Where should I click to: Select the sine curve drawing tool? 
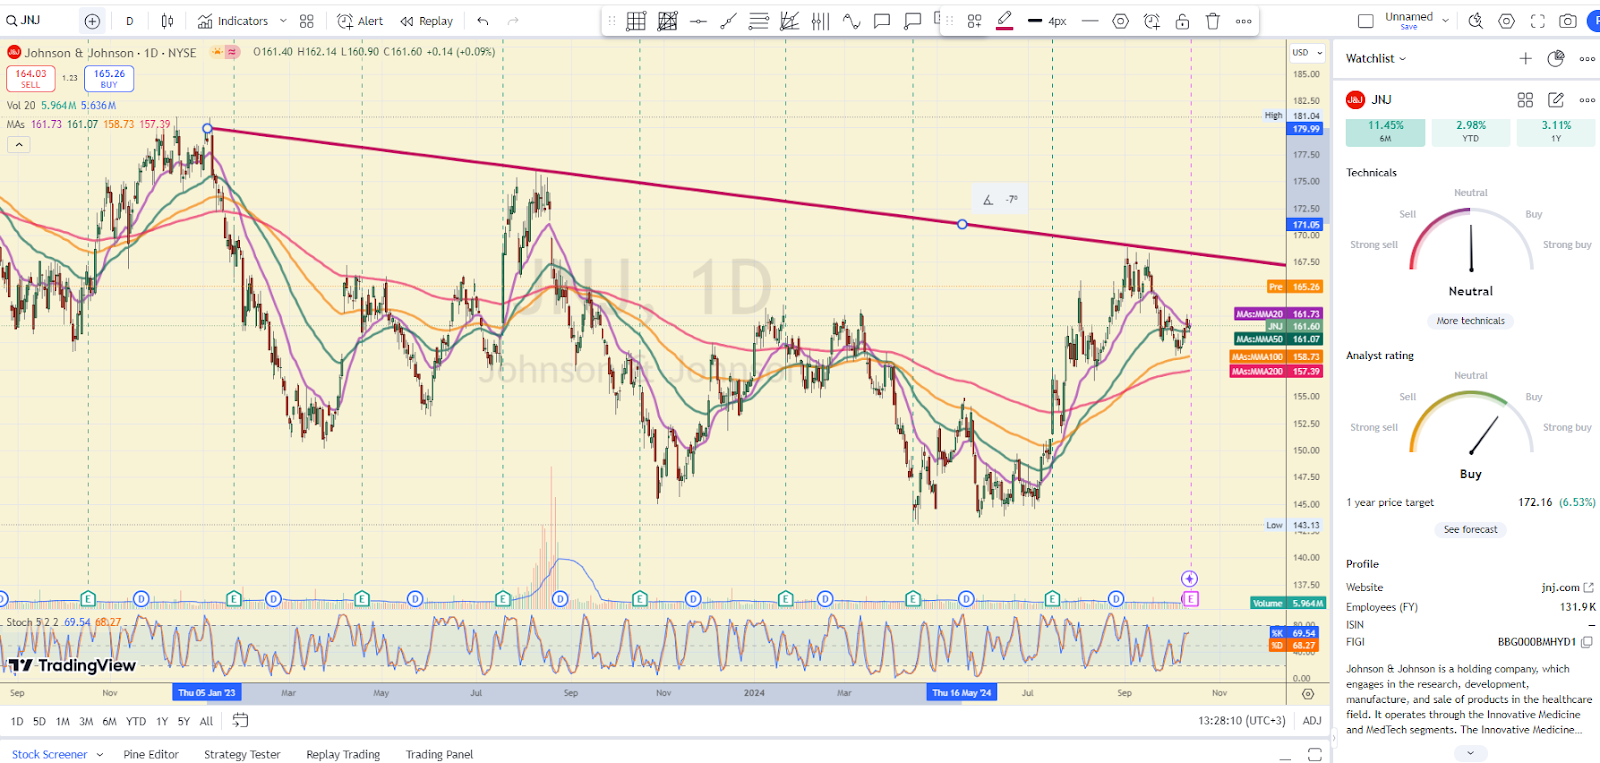pyautogui.click(x=851, y=21)
